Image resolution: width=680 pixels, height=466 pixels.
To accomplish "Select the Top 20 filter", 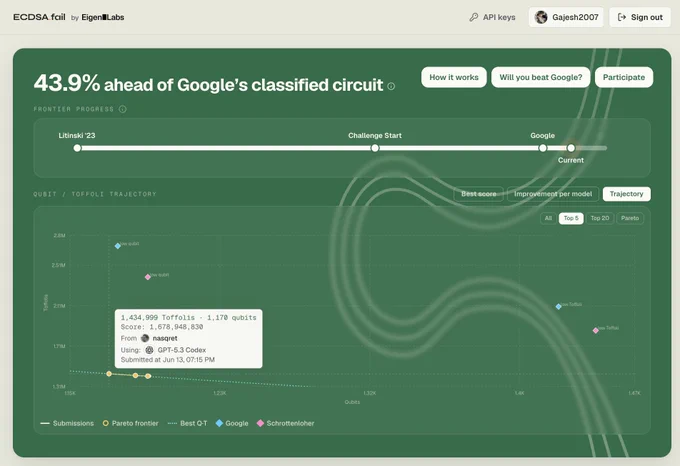I will point(600,218).
